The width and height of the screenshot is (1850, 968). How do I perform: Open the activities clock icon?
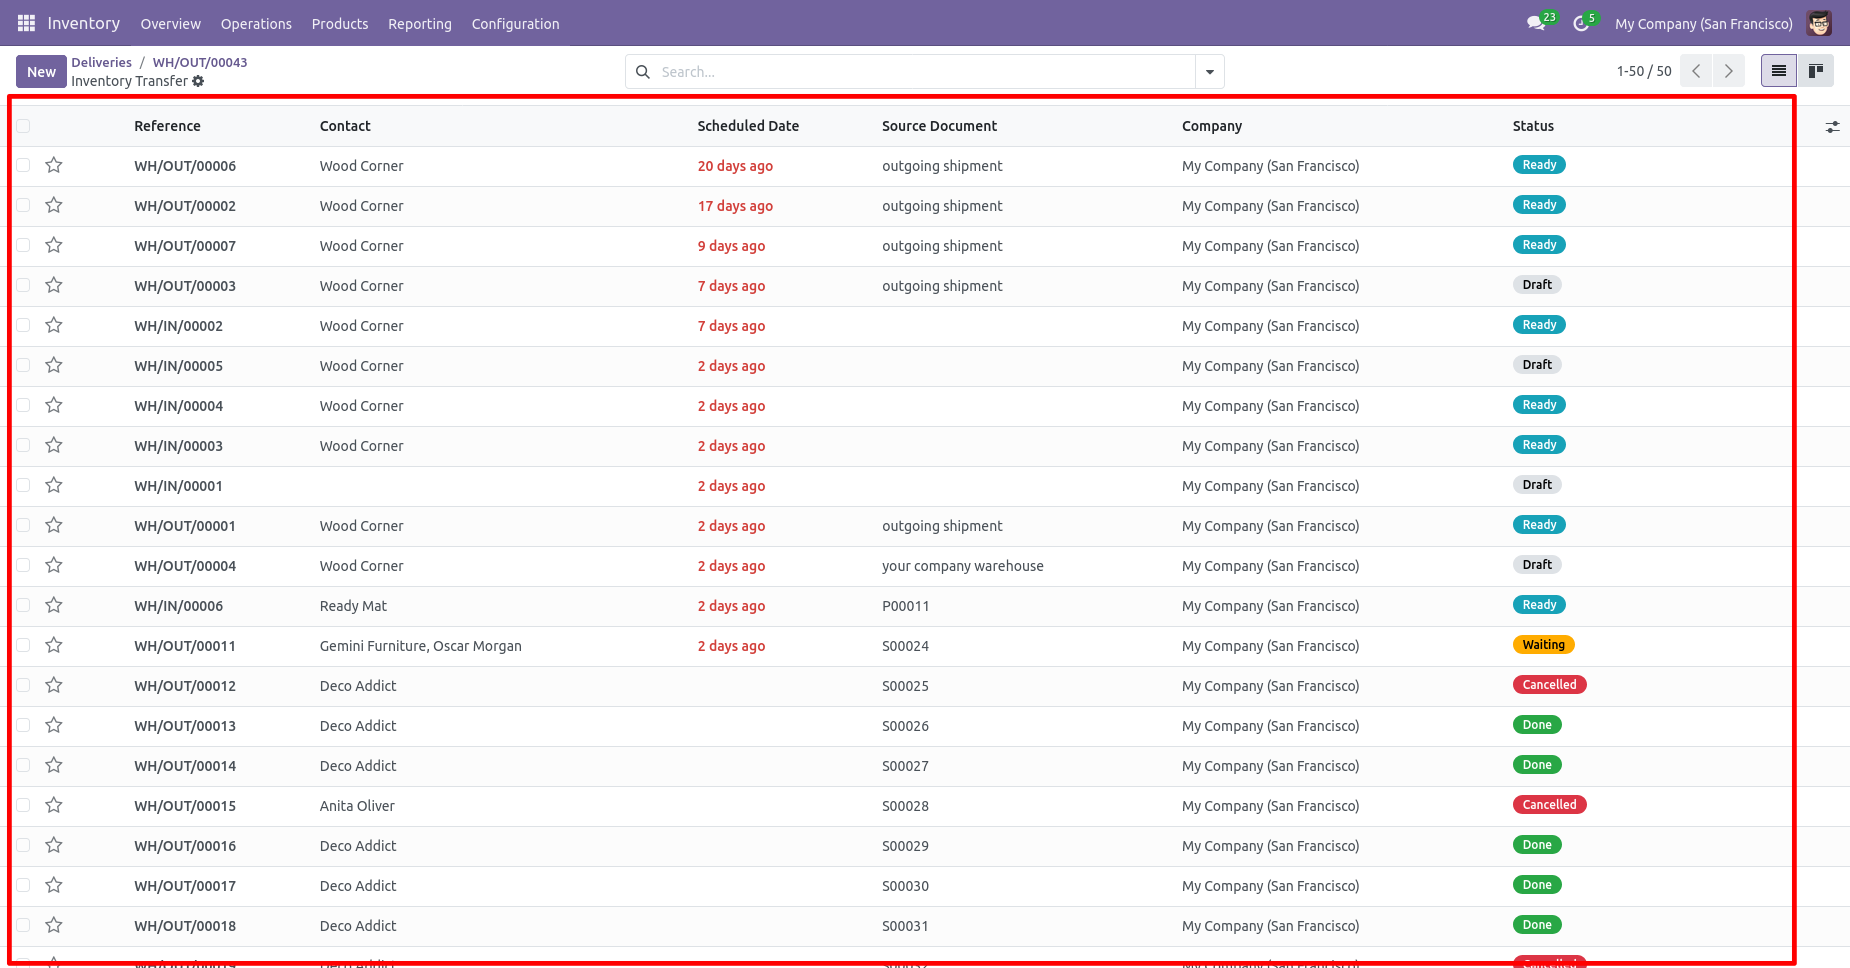tap(1581, 23)
